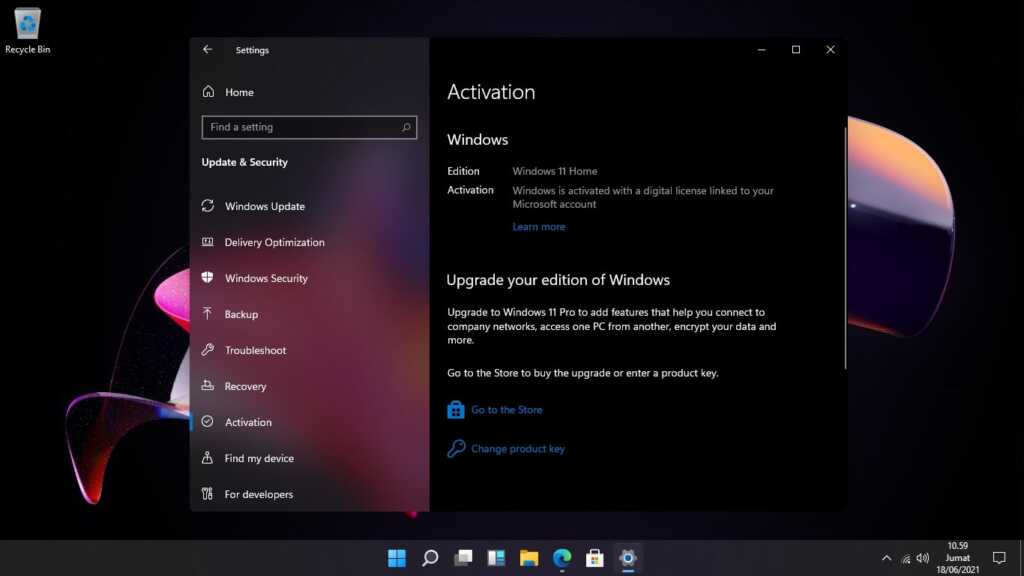Viewport: 1024px width, 576px height.
Task: Open Task View from the taskbar
Action: (x=463, y=558)
